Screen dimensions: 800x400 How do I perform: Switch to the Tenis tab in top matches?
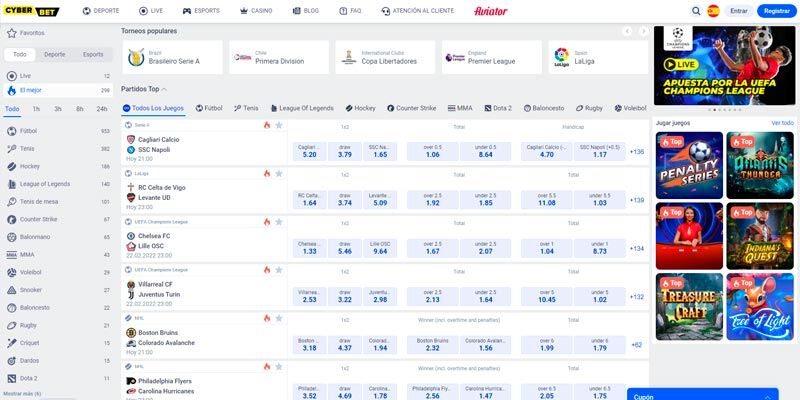pos(246,108)
